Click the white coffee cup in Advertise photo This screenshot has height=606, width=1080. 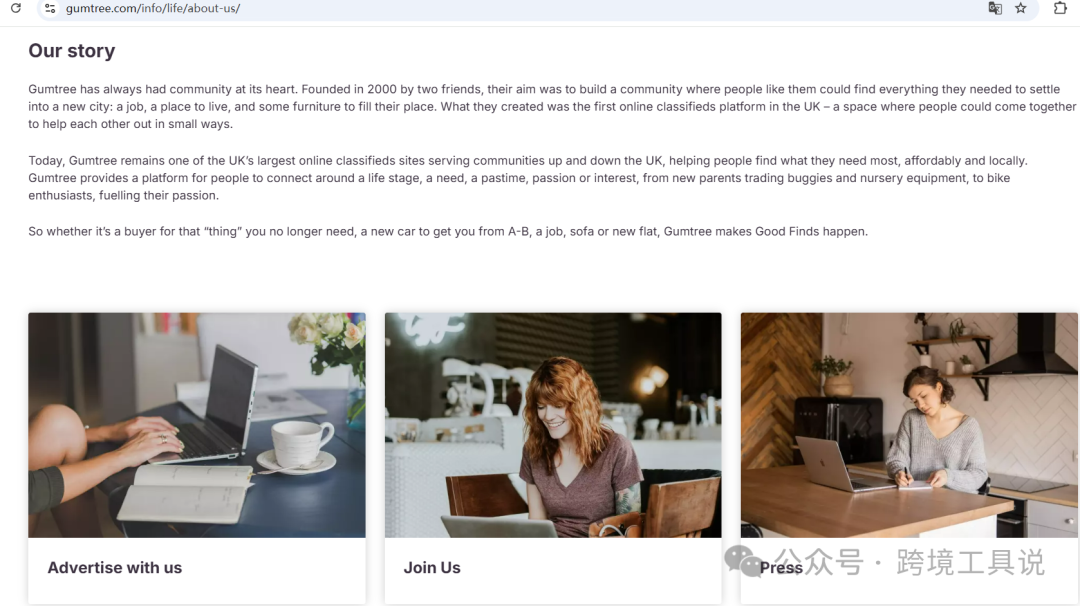300,446
